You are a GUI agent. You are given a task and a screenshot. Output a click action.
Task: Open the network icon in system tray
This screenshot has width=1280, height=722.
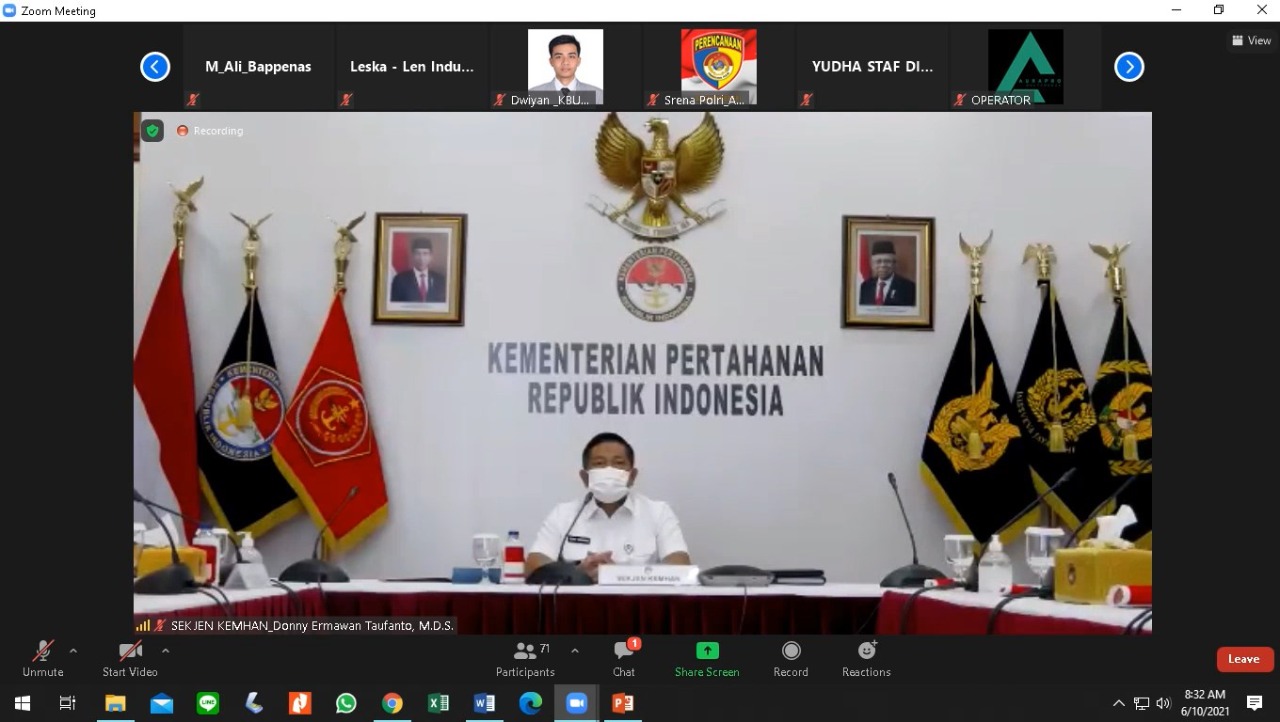(x=1141, y=703)
